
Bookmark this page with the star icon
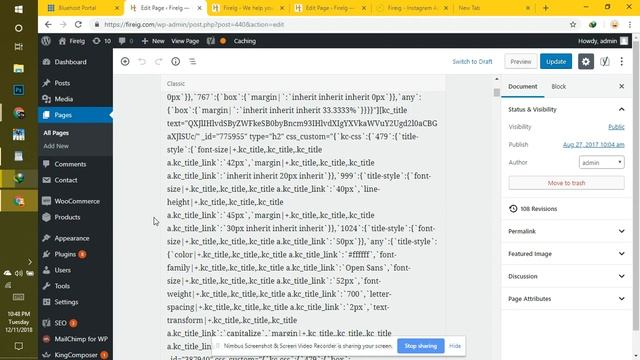coord(573,24)
